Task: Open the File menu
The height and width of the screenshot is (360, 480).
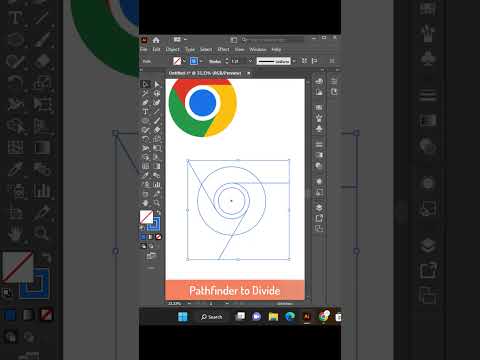Action: pos(144,49)
